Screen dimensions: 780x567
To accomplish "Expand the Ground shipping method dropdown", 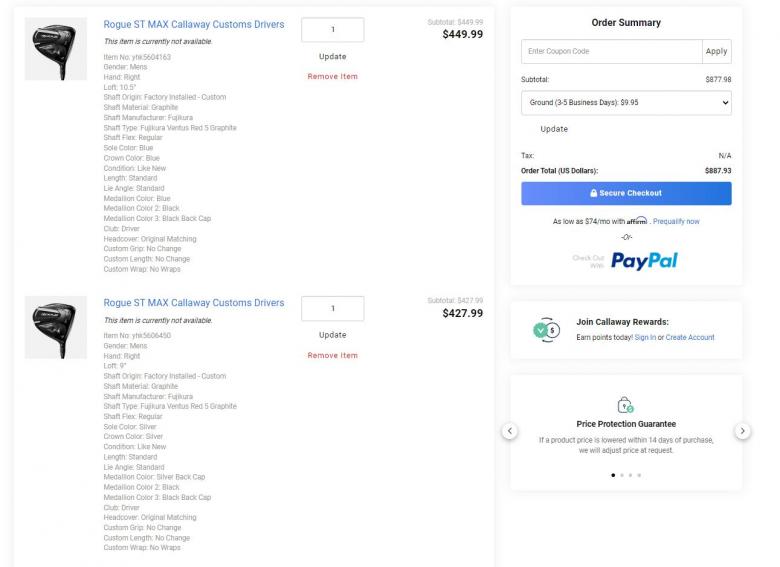I will click(x=626, y=103).
